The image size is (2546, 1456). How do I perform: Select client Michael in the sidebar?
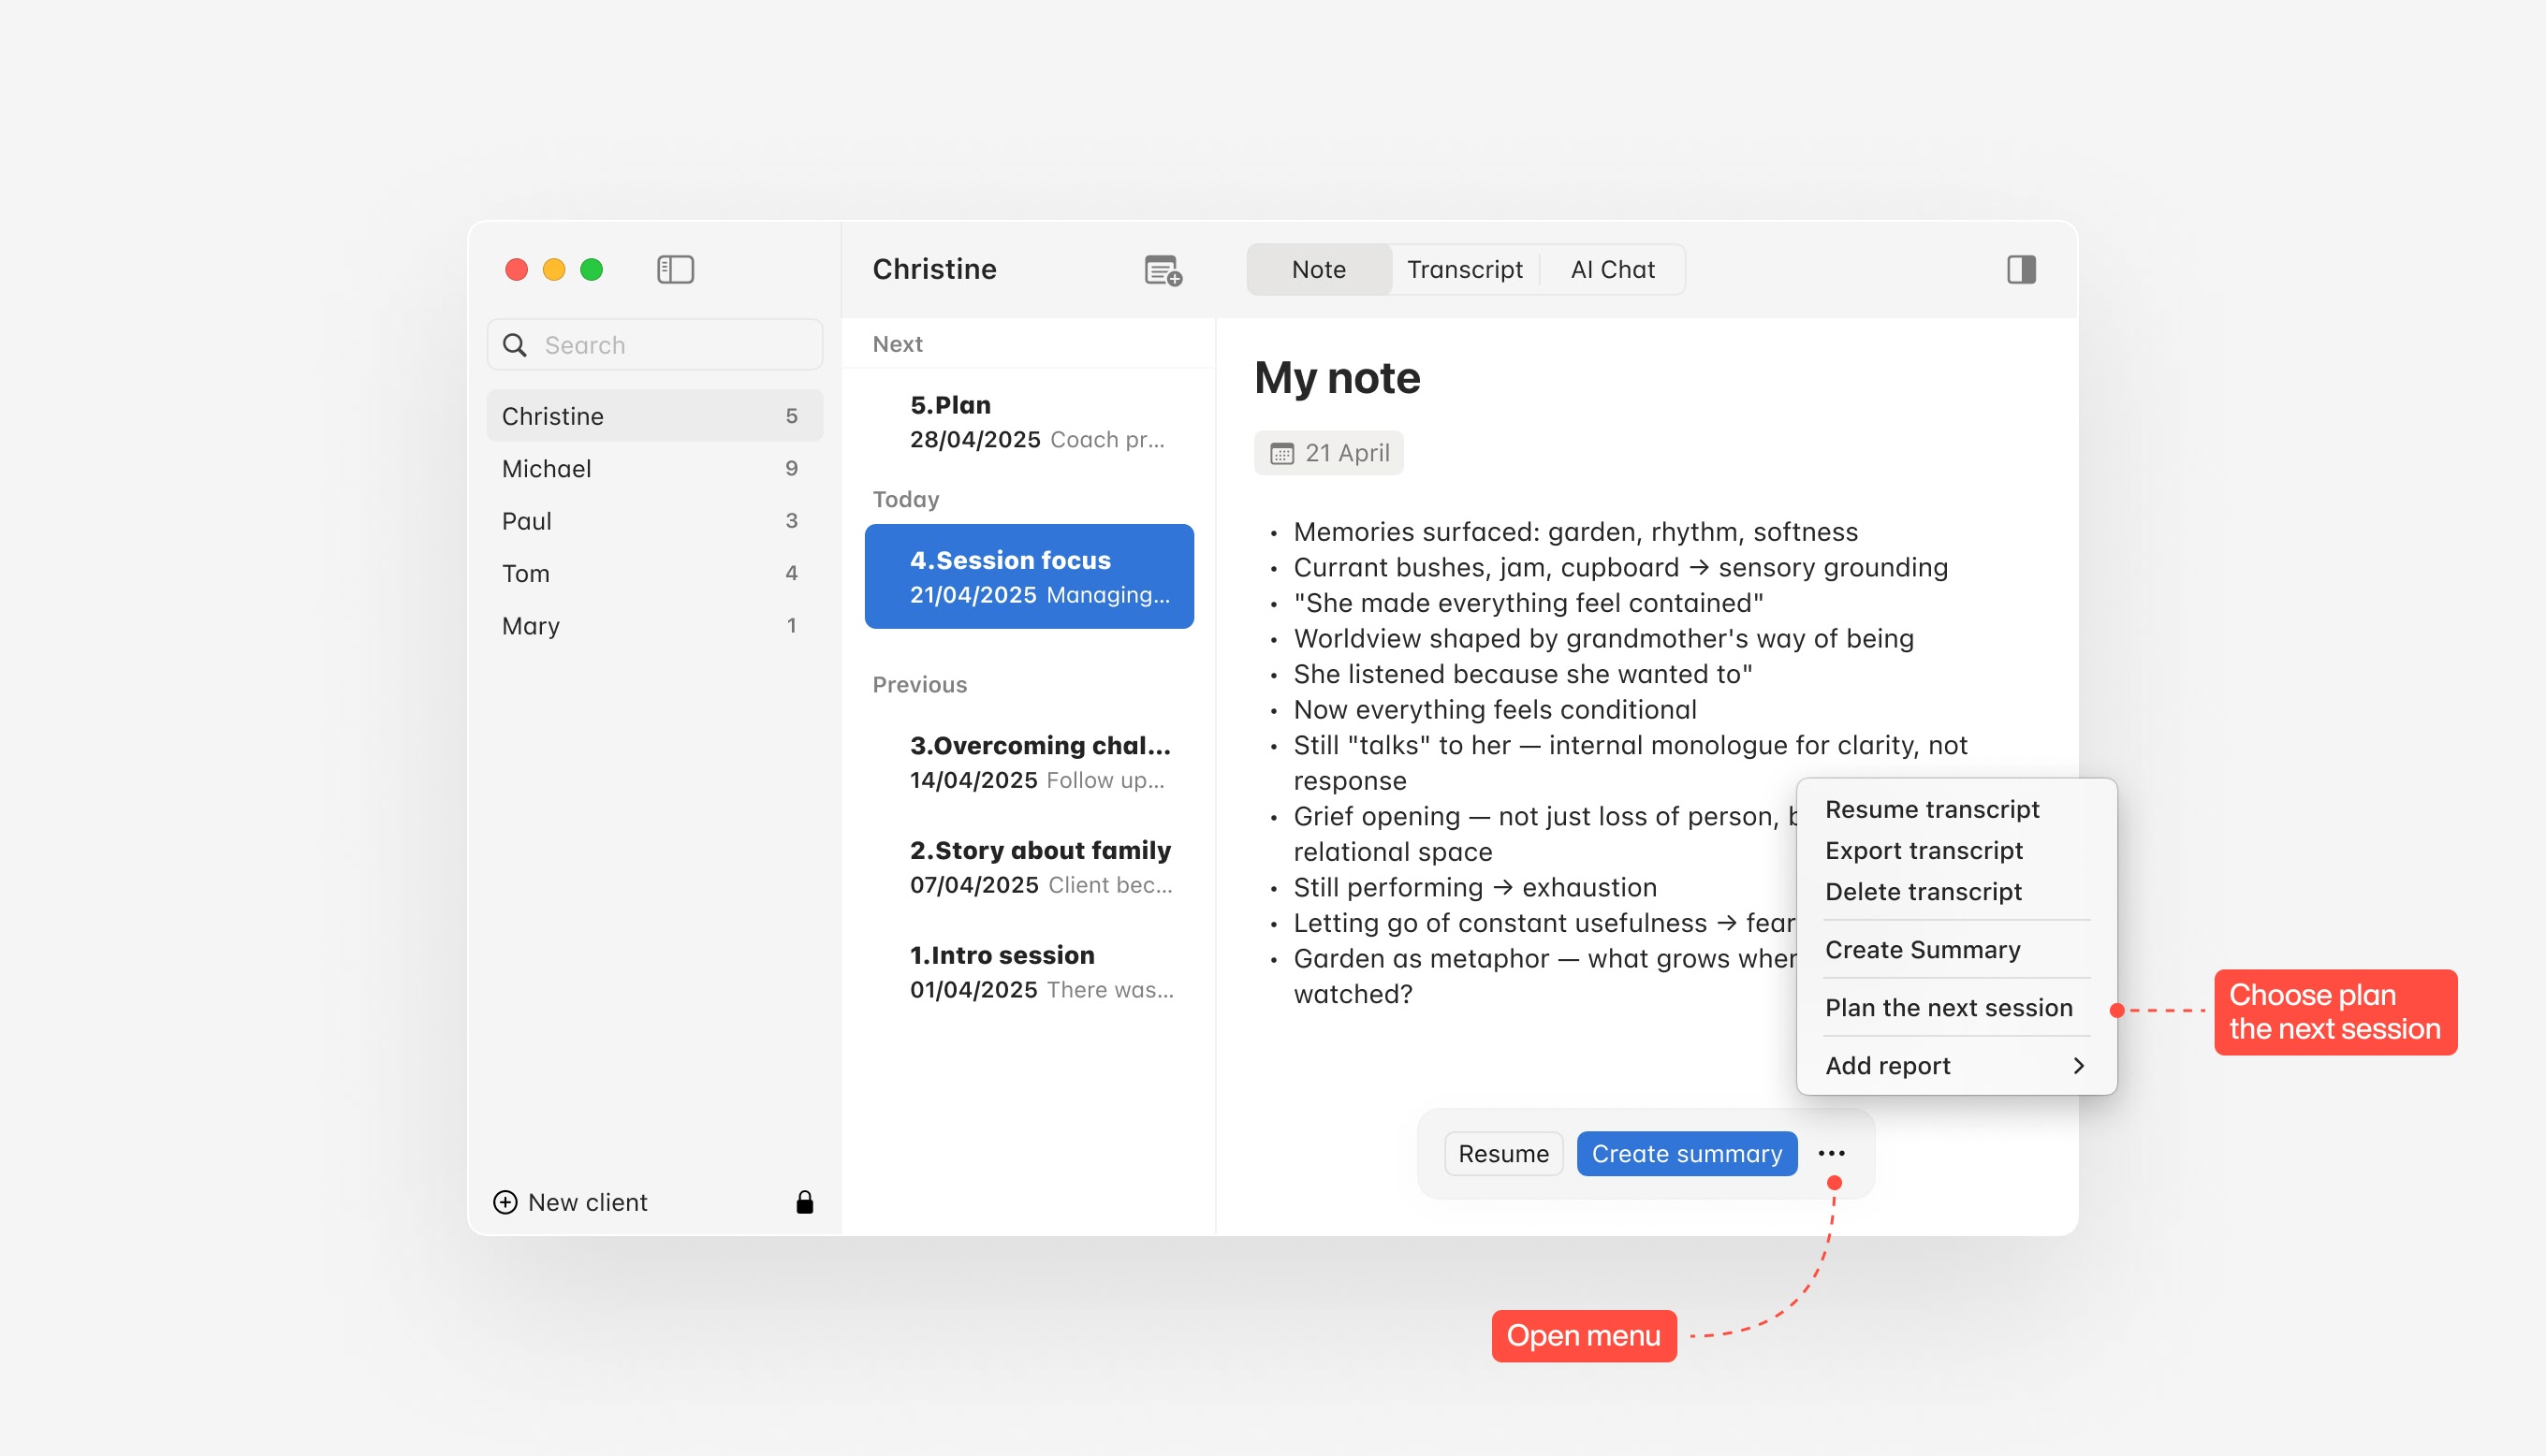547,468
